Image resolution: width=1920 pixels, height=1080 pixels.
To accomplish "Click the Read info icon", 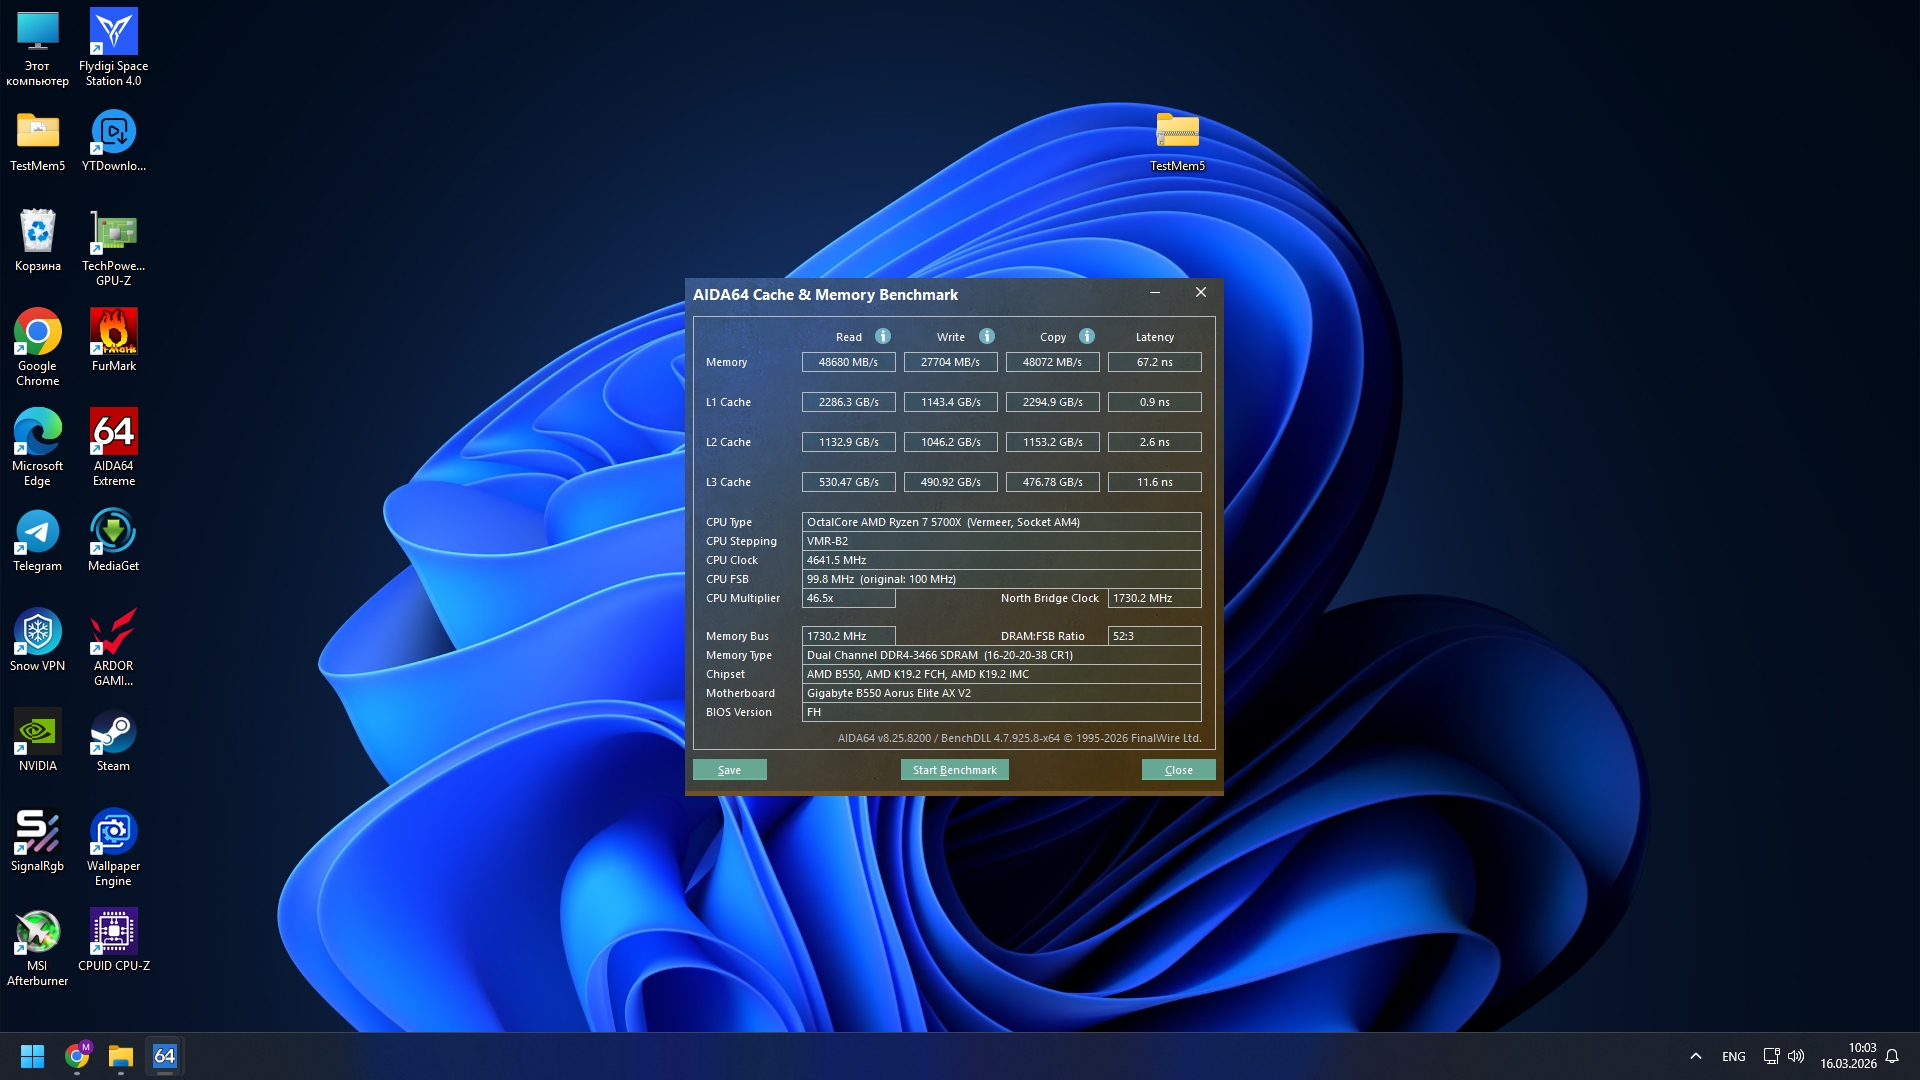I will pyautogui.click(x=882, y=336).
